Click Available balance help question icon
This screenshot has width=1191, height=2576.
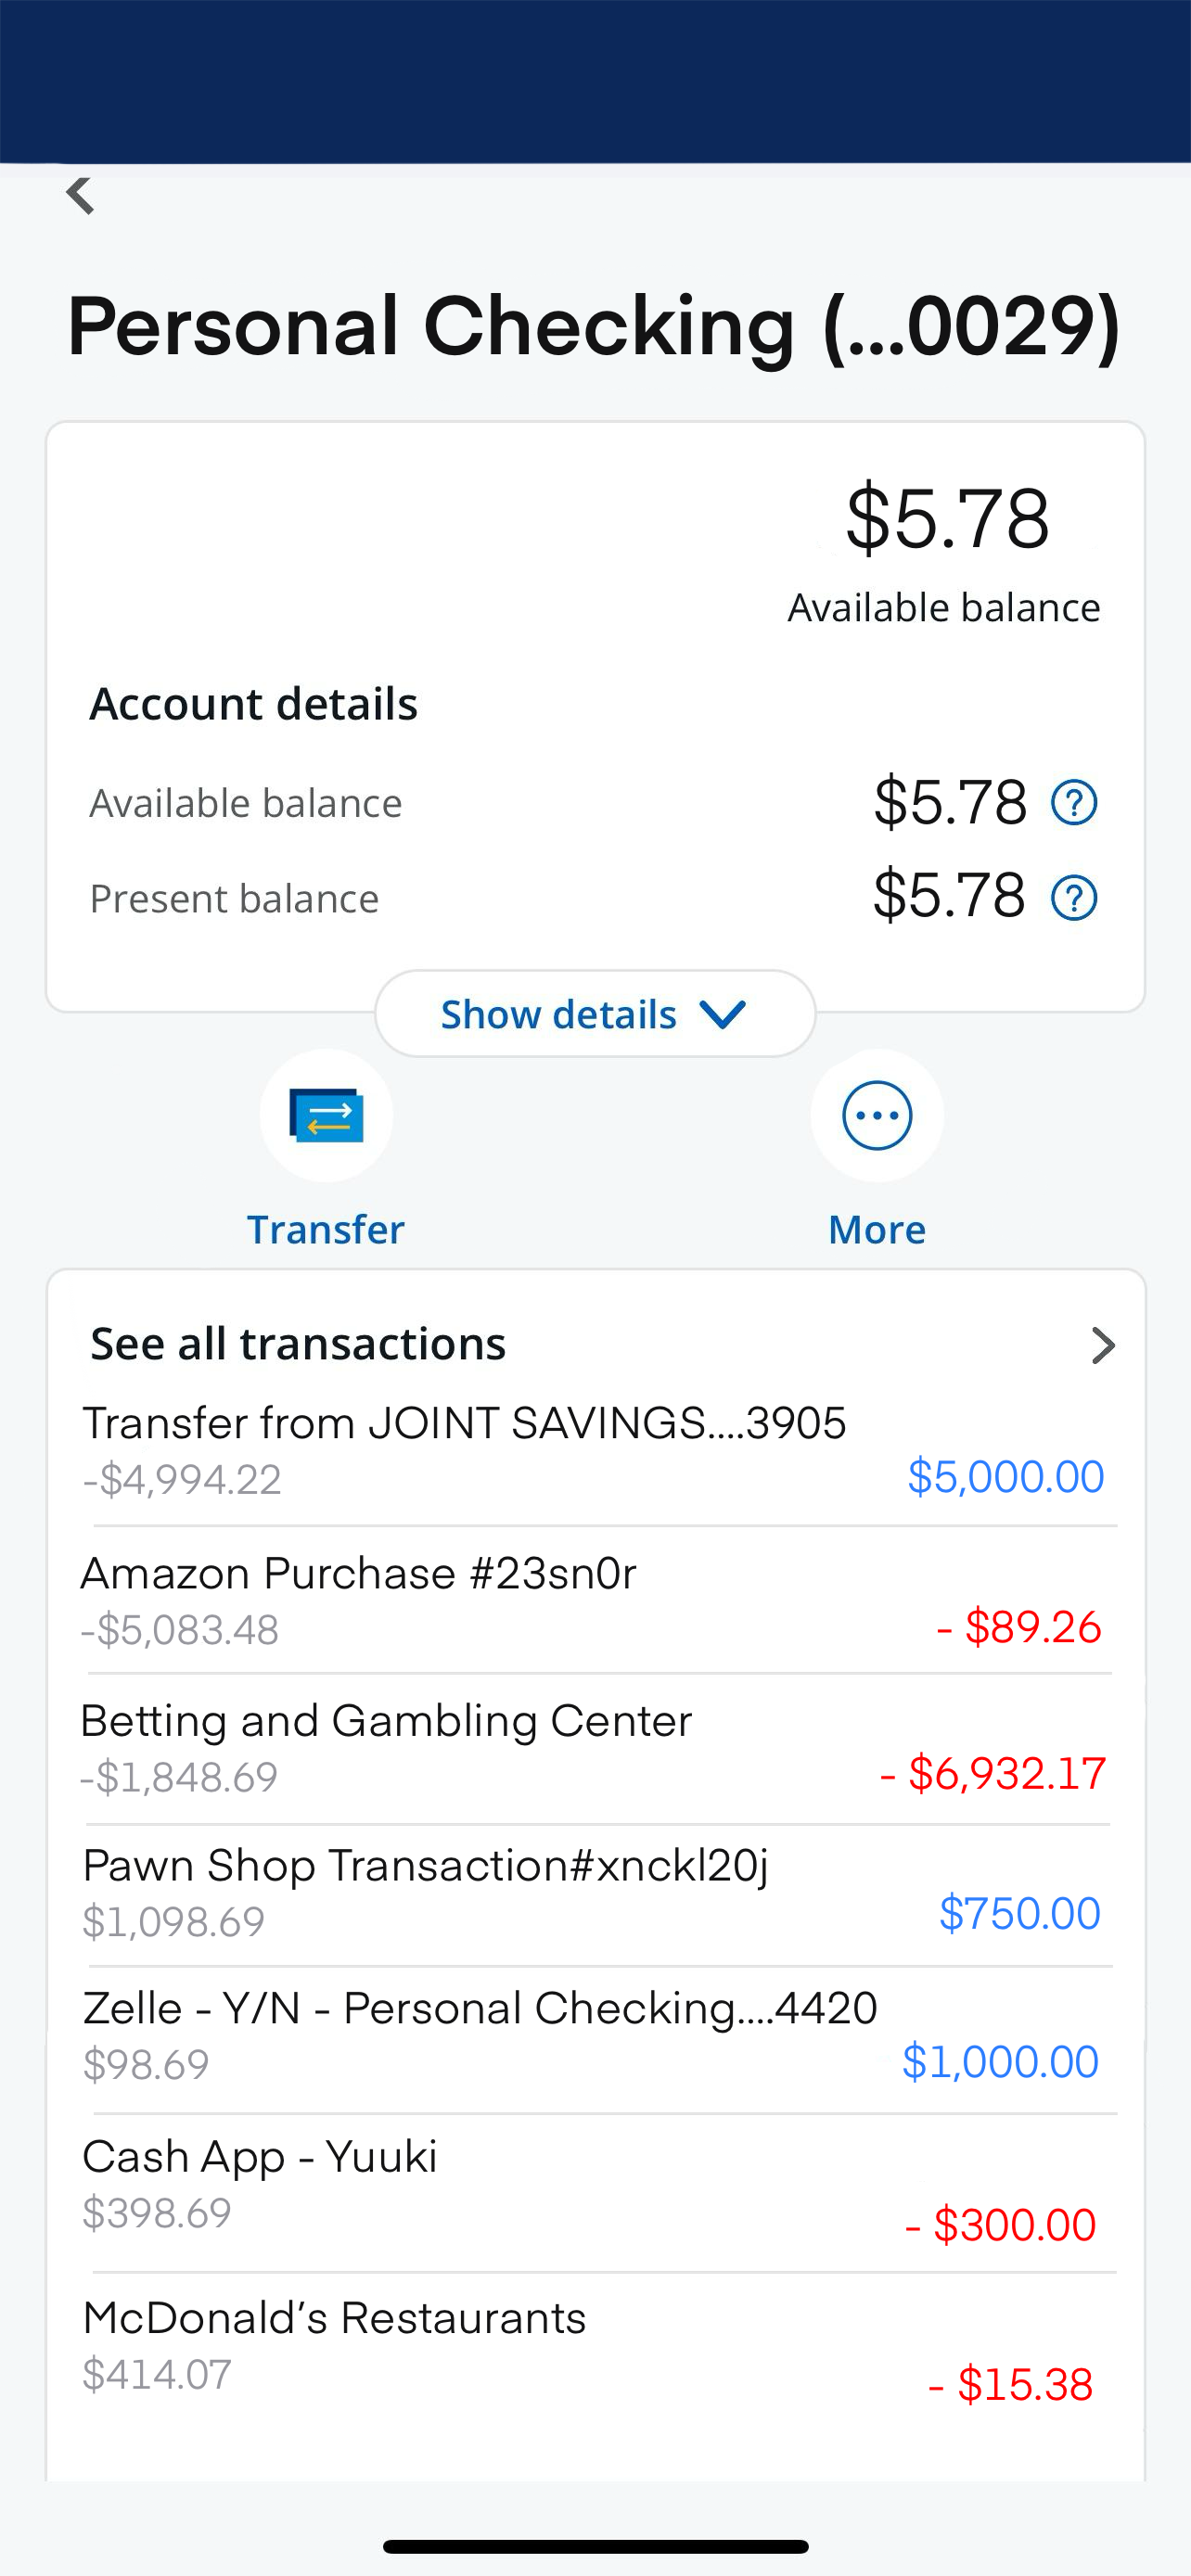(1074, 802)
